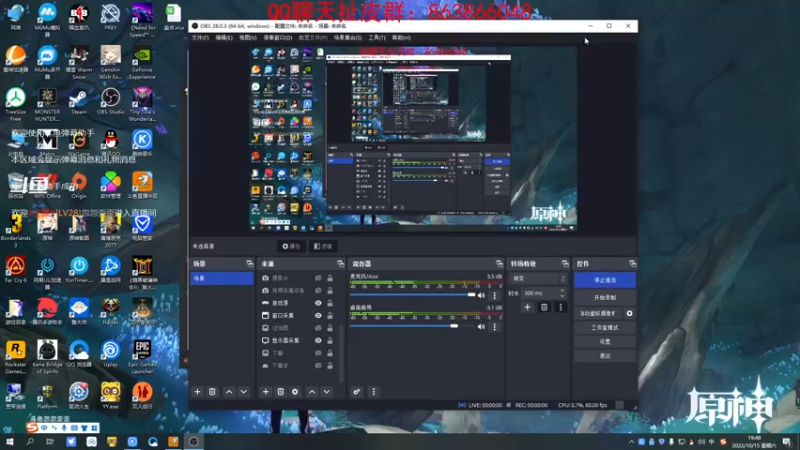The width and height of the screenshot is (800, 450).
Task: Open OBS Studio desktop shortcut
Action: tap(110, 101)
